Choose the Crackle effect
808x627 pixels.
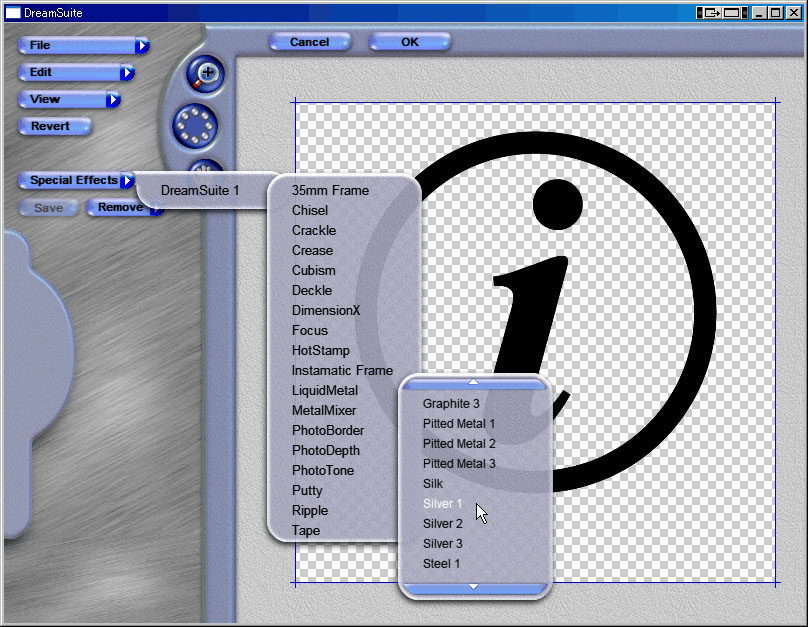tap(314, 231)
